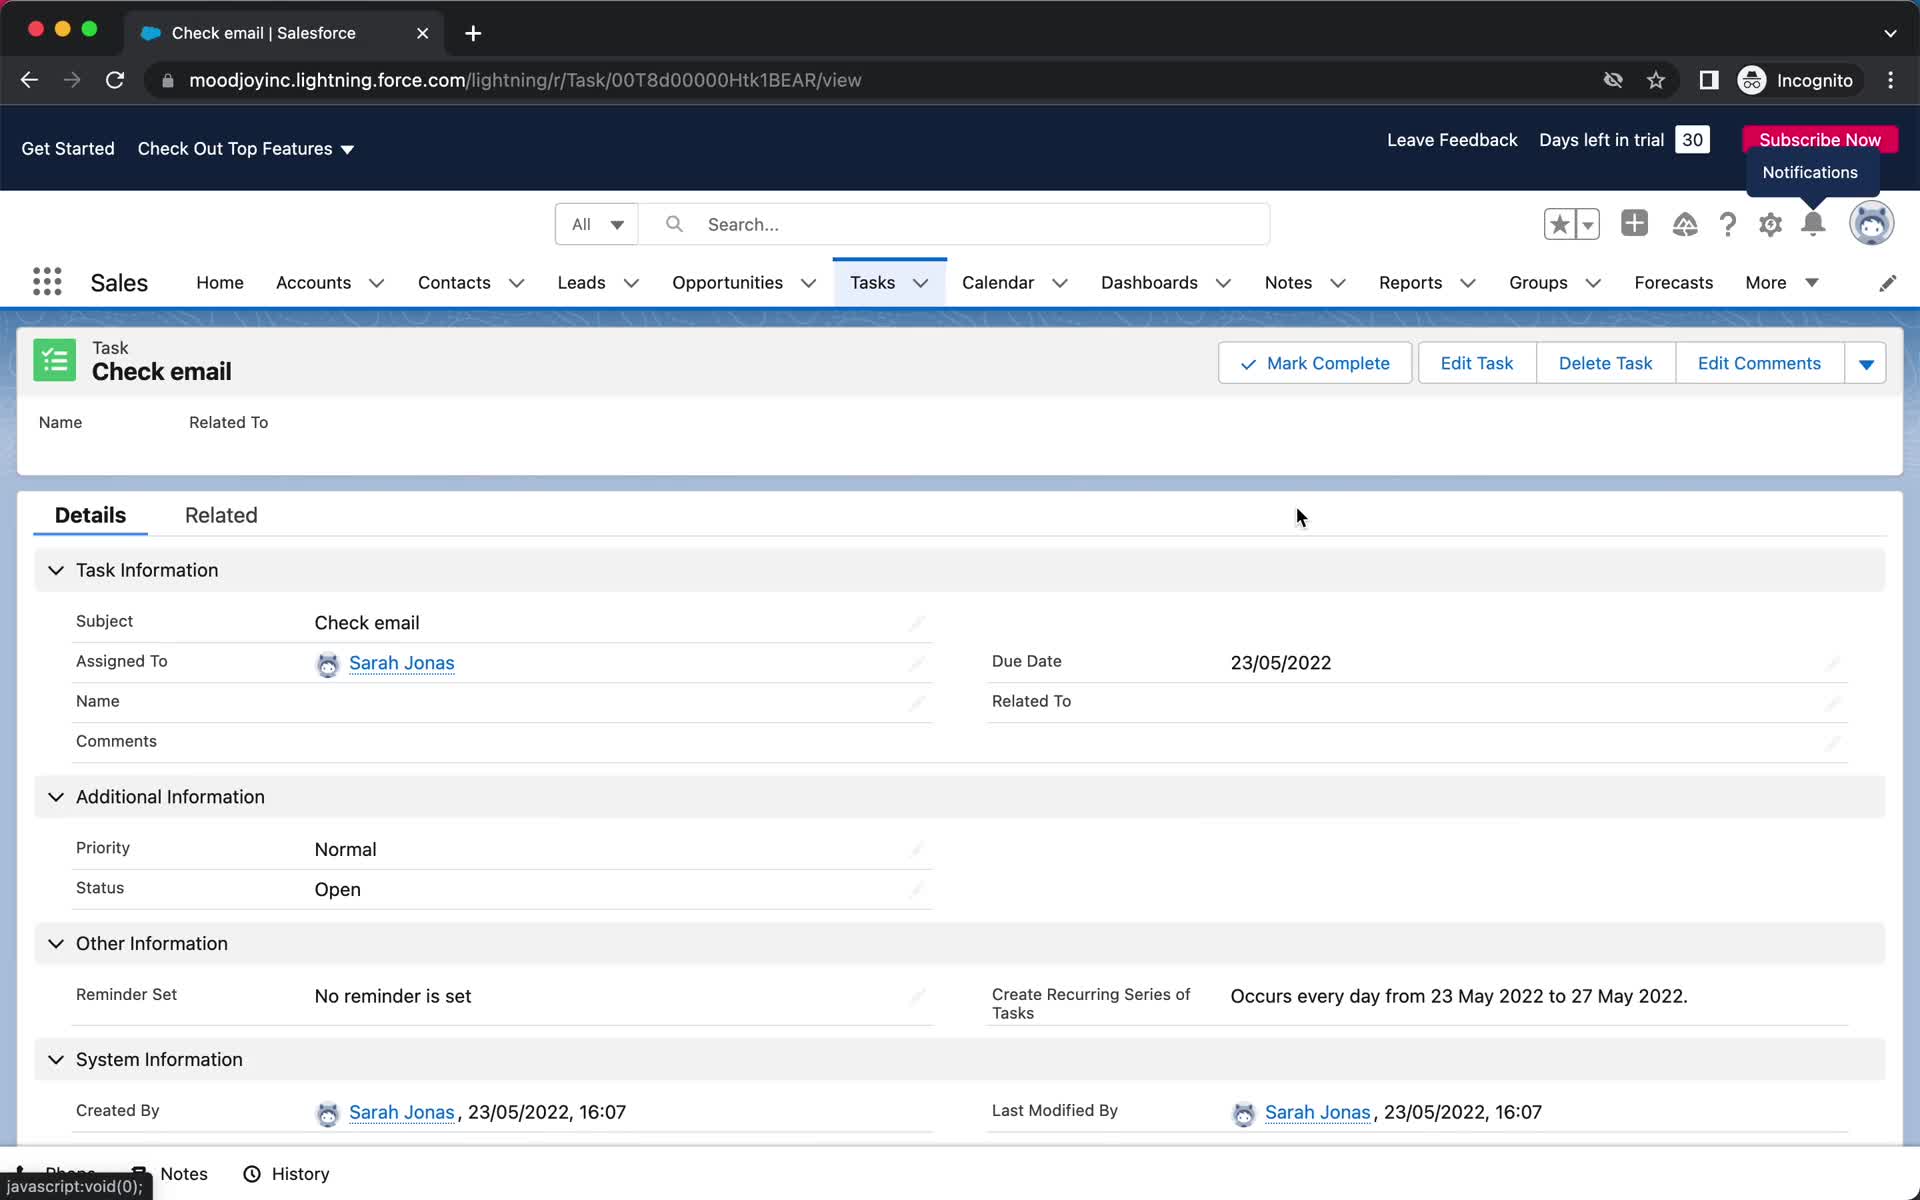Expand the Accounts nav chevron
The height and width of the screenshot is (1200, 1920).
click(376, 283)
